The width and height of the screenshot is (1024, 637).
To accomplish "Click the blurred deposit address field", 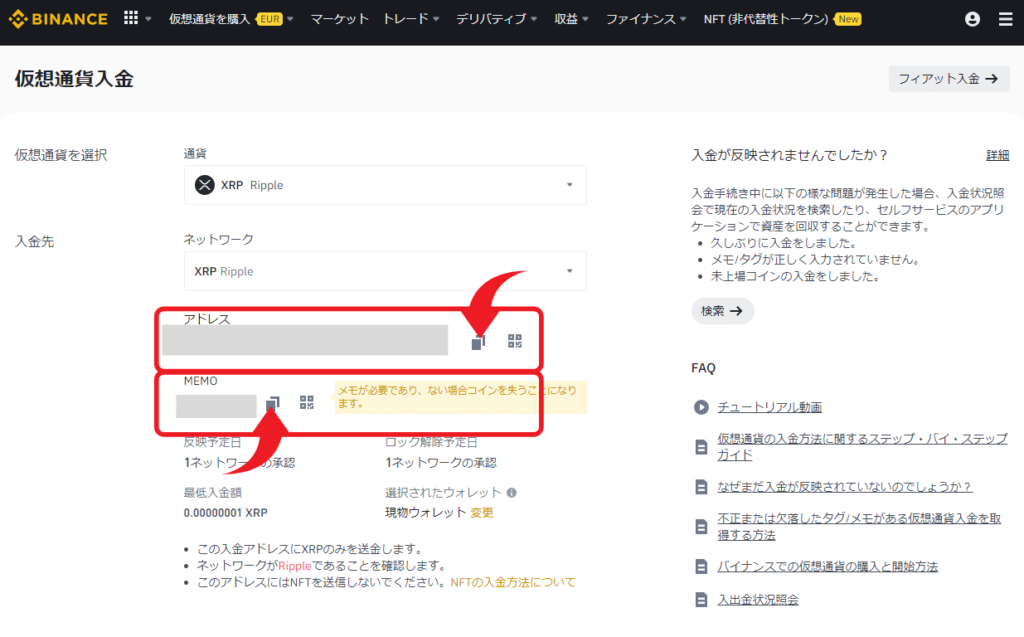I will click(x=305, y=340).
